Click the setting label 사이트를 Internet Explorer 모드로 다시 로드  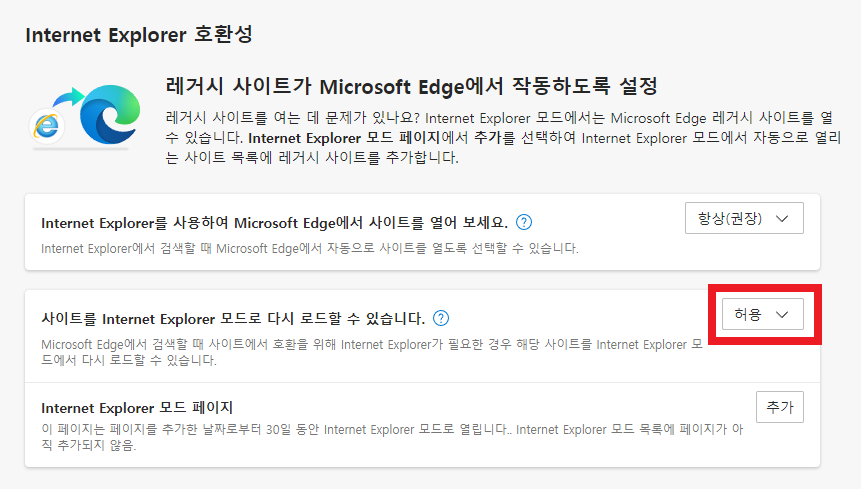point(233,319)
